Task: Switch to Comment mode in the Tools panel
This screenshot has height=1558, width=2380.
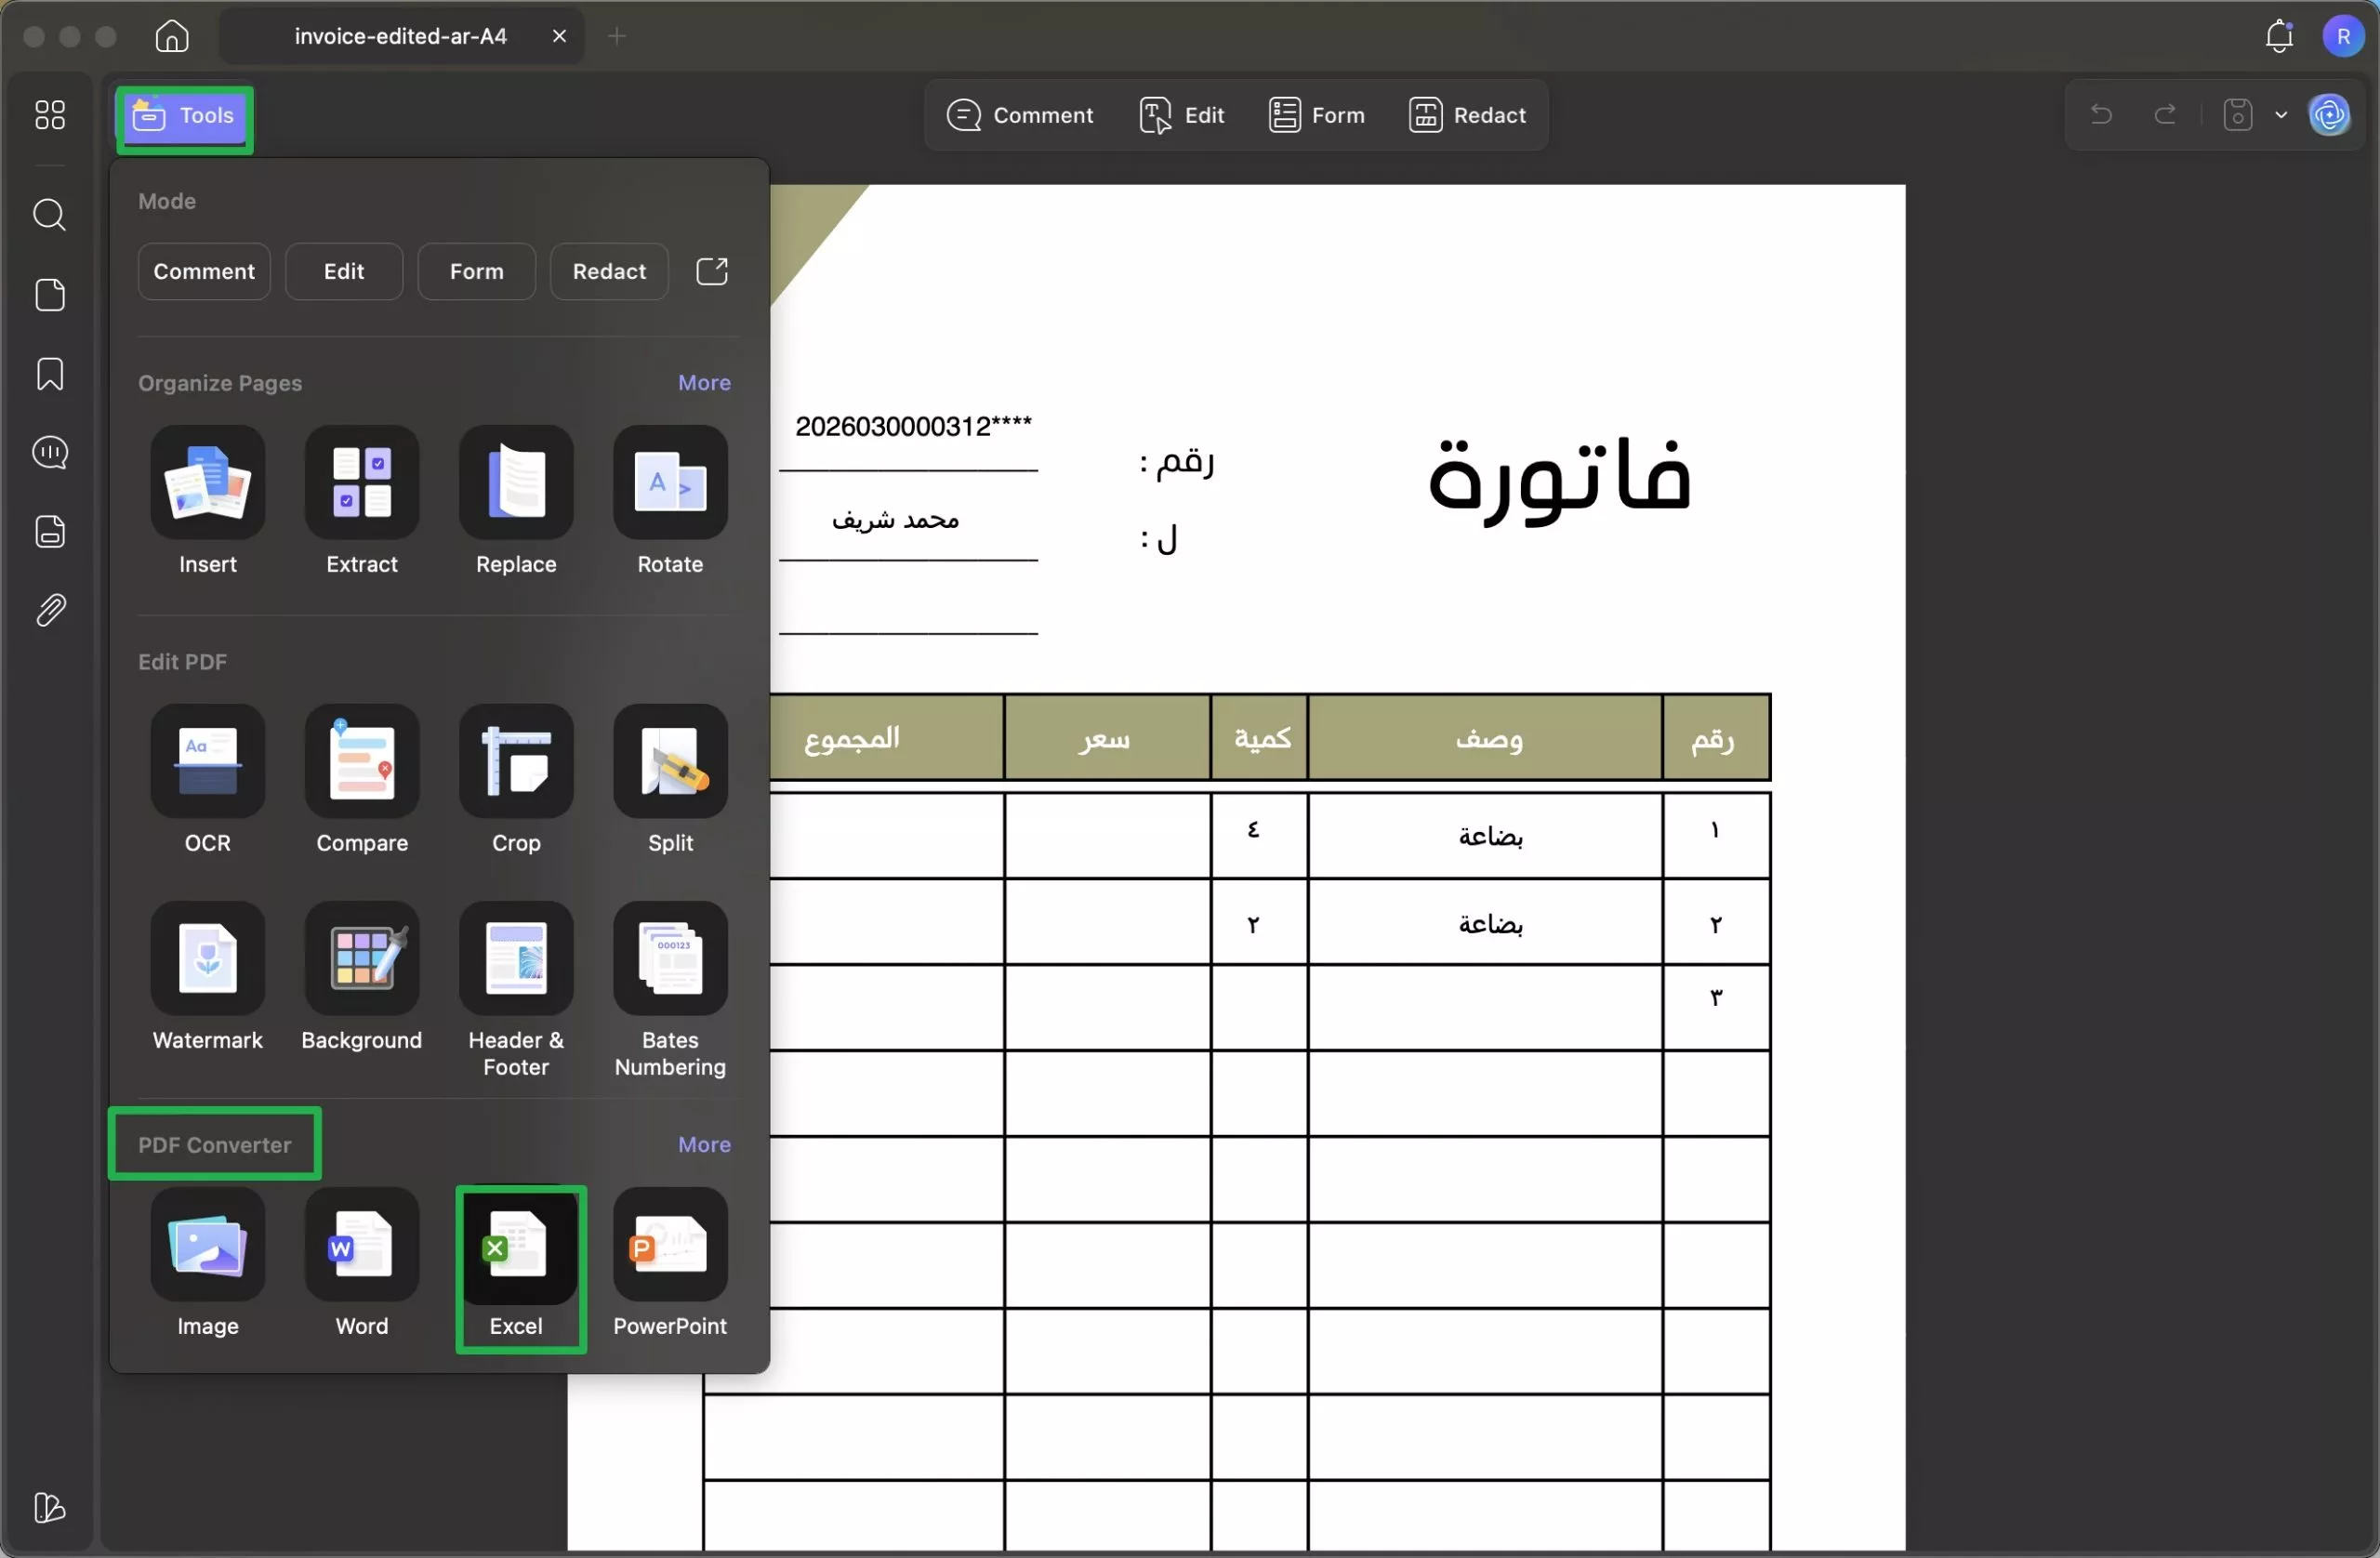Action: [203, 271]
